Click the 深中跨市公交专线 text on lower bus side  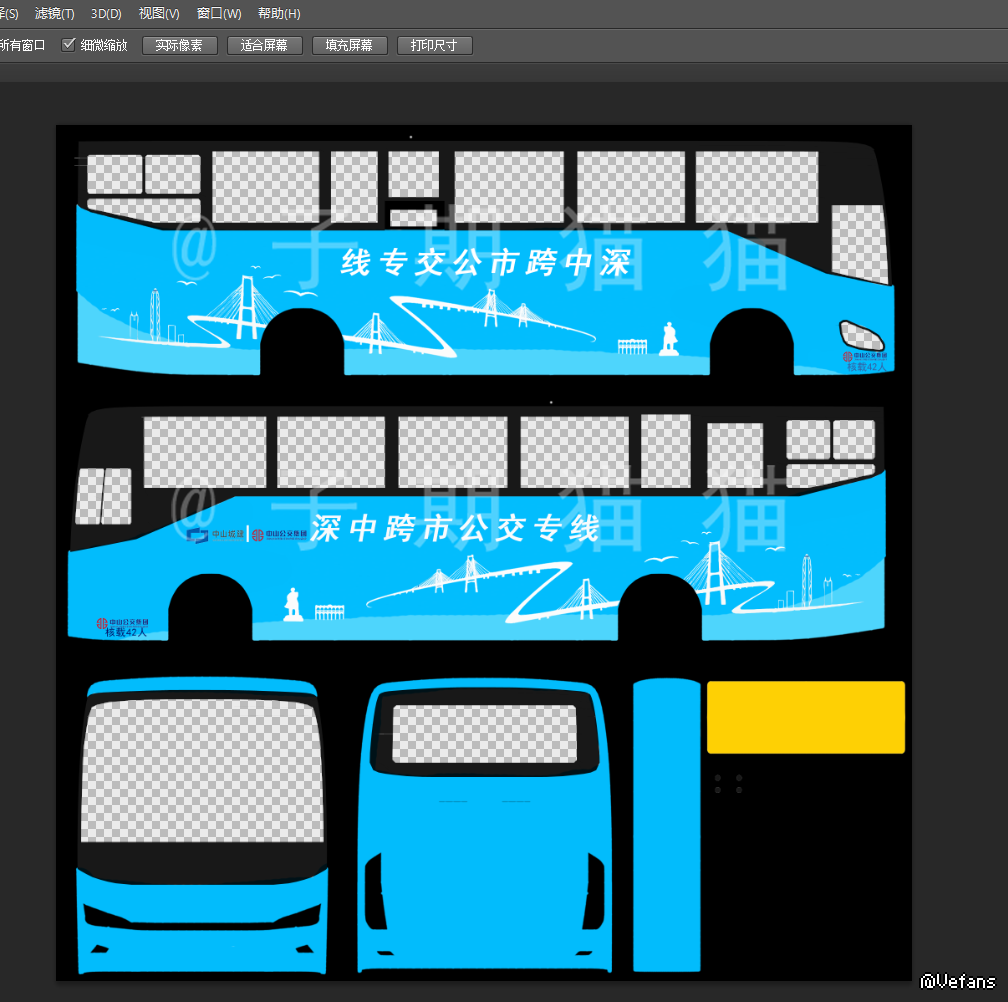455,528
